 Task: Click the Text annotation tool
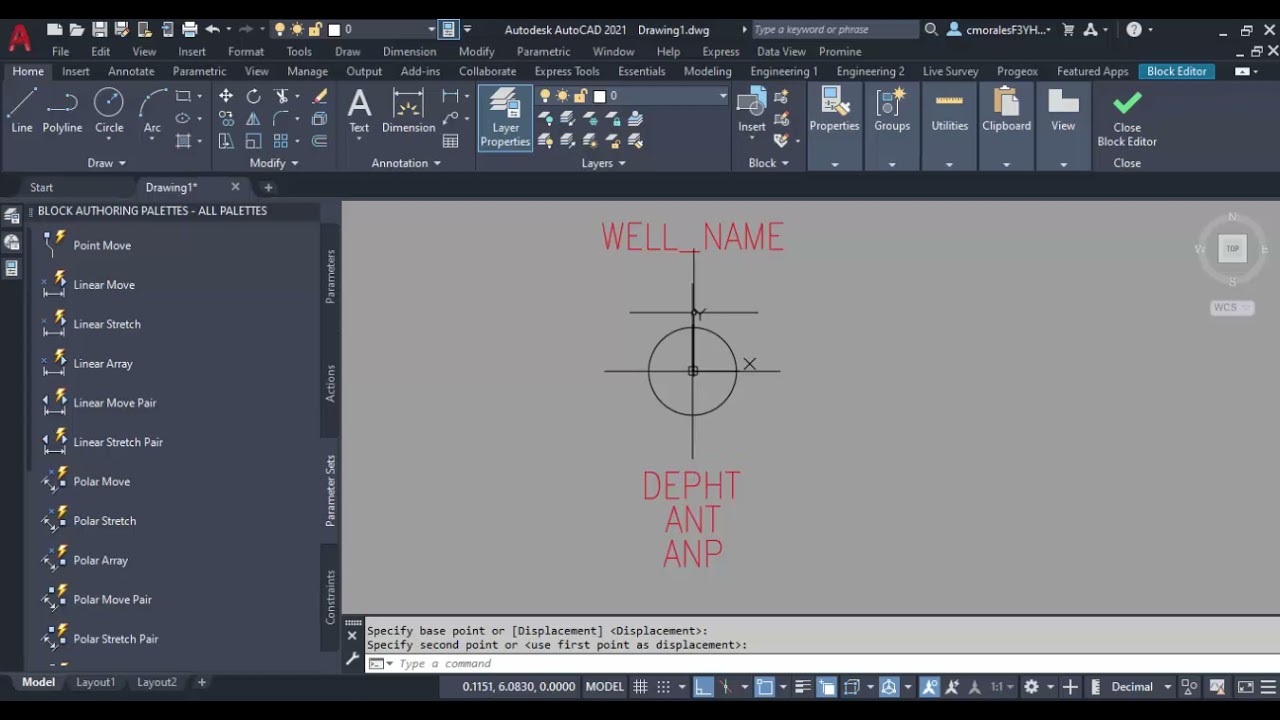tap(359, 110)
